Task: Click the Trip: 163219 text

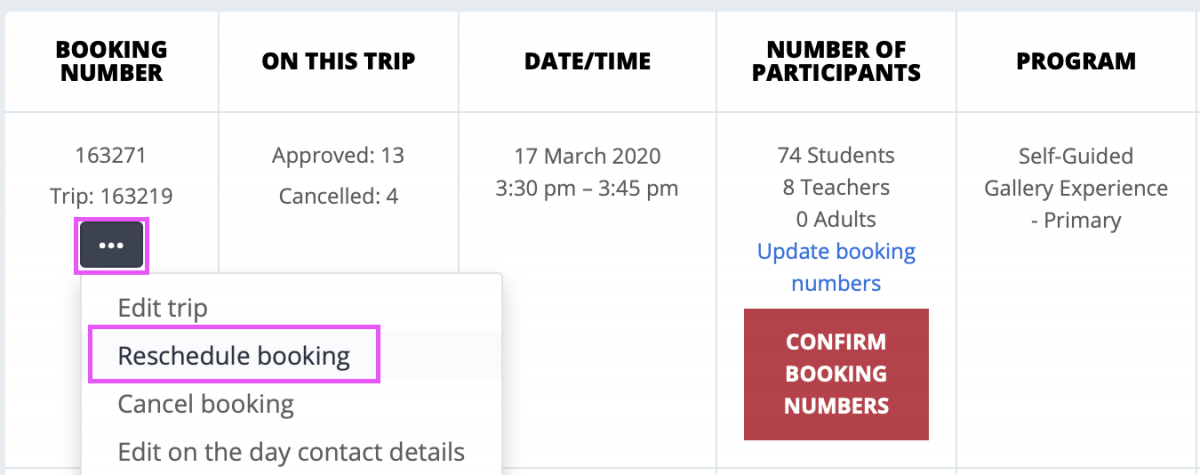Action: pyautogui.click(x=112, y=196)
